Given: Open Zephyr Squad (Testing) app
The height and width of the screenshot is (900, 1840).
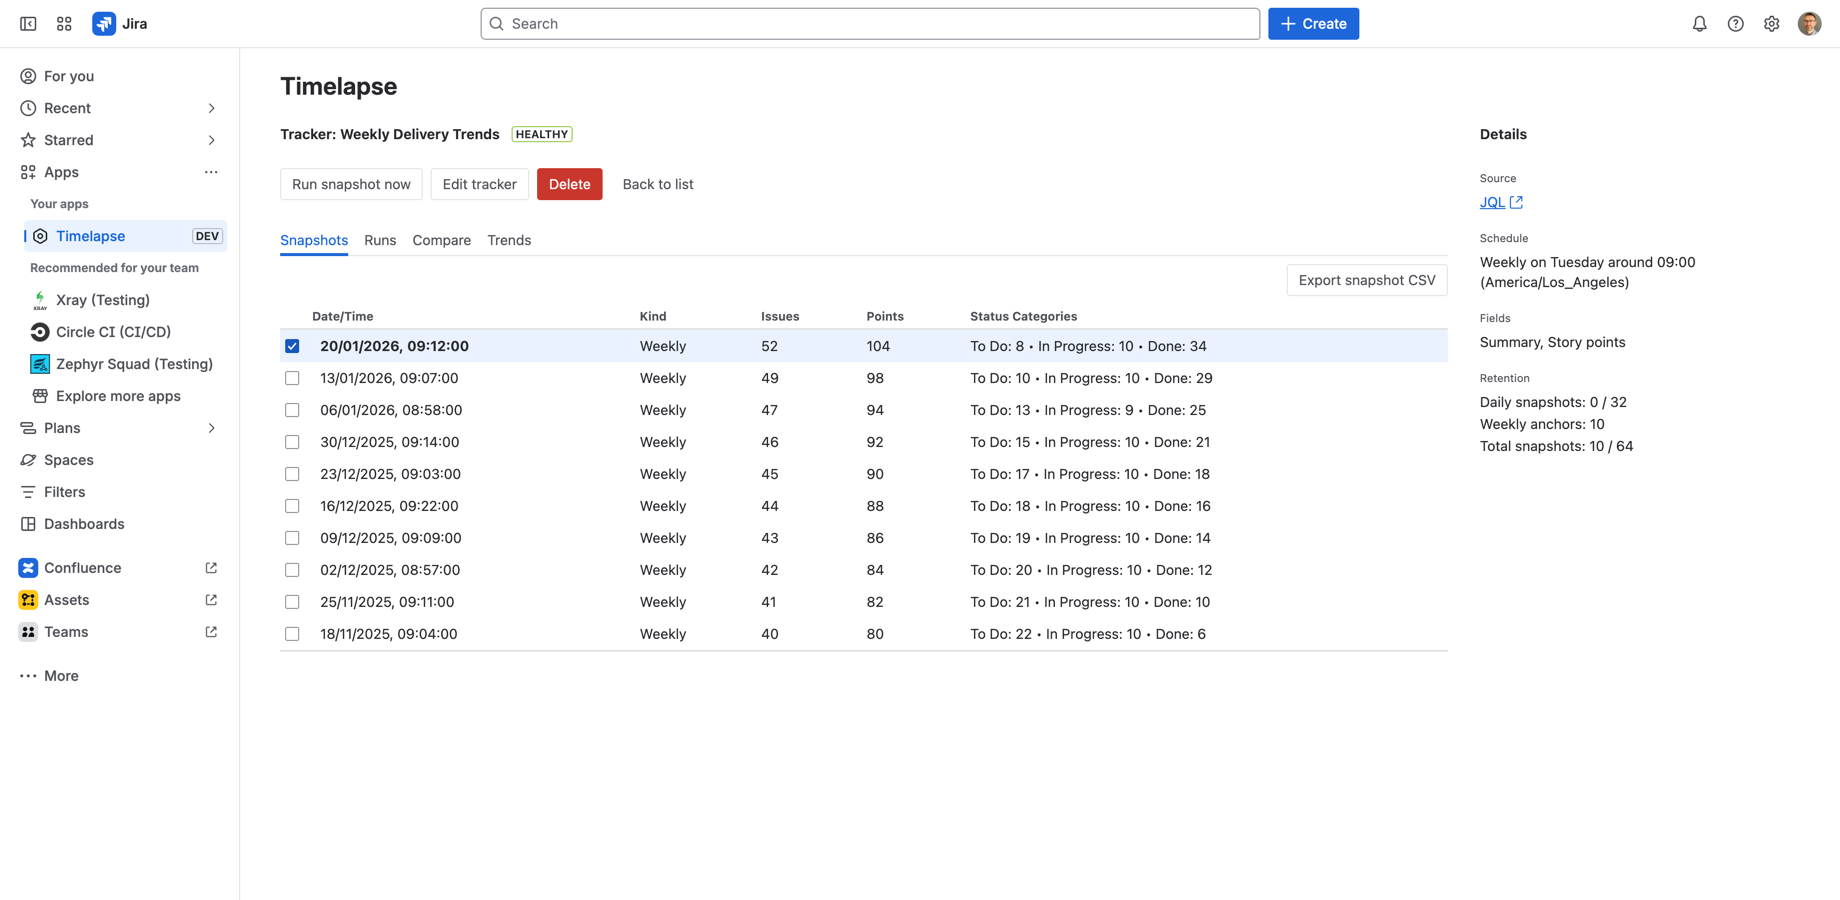Looking at the screenshot, I should (135, 364).
